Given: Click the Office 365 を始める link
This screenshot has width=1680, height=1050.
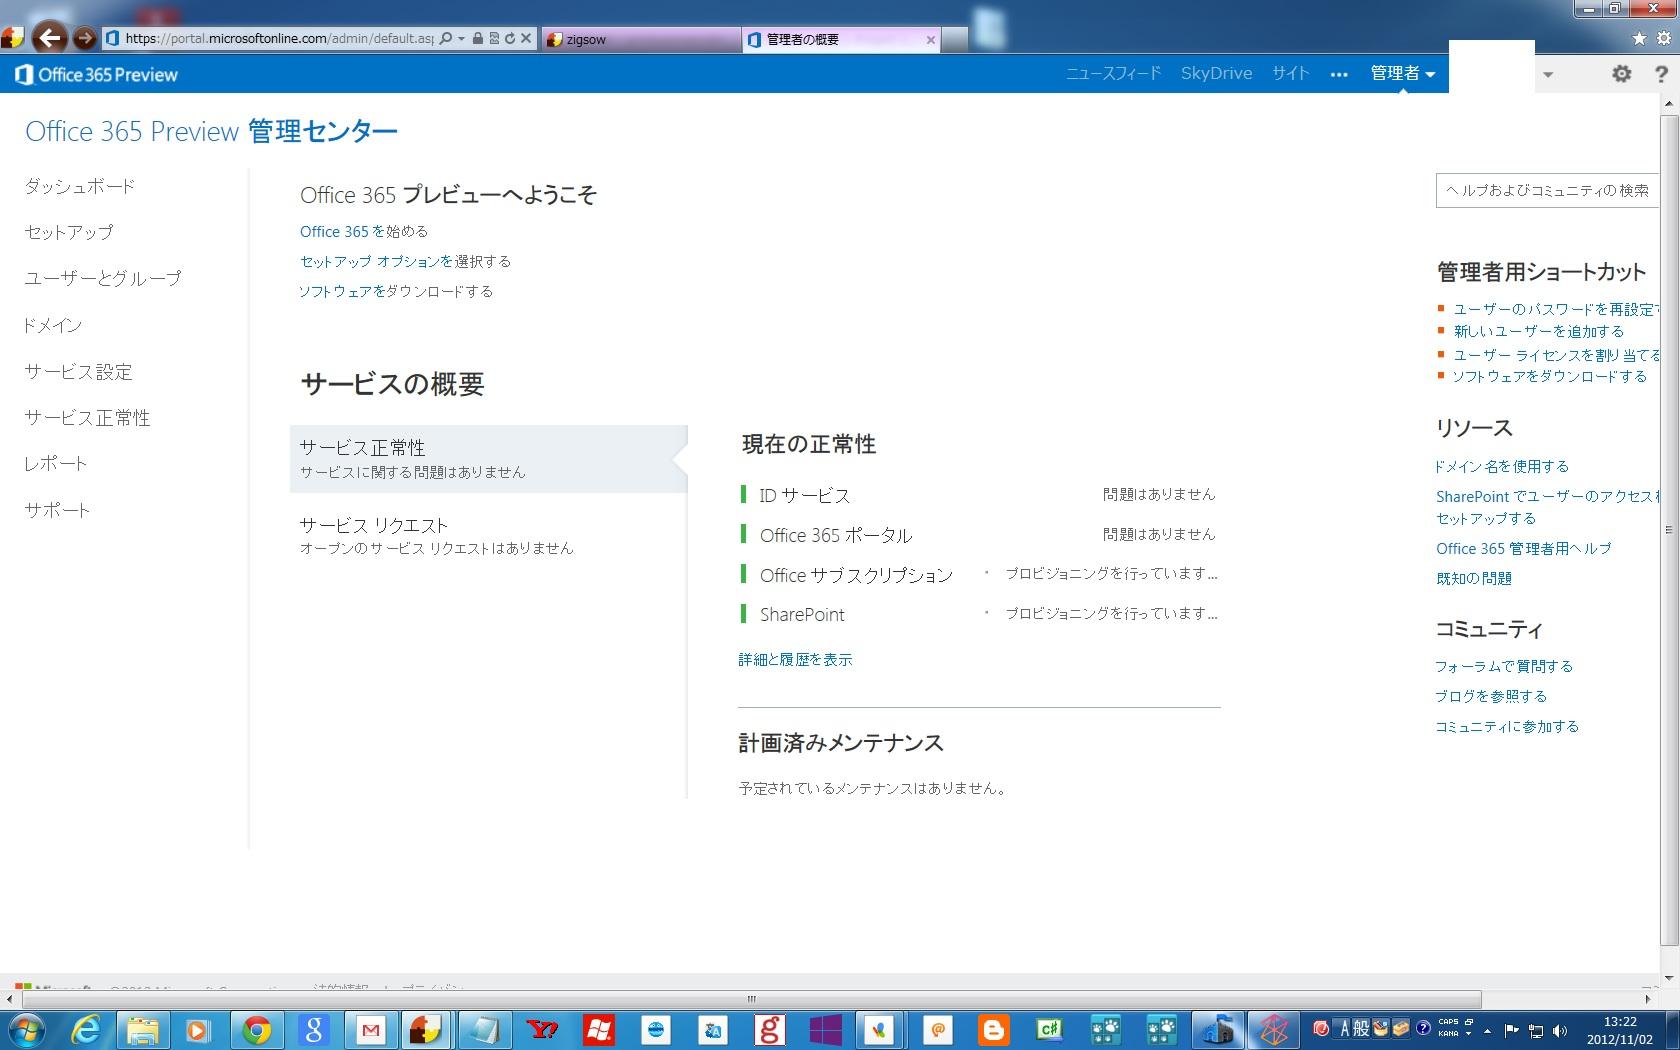Looking at the screenshot, I should coord(364,231).
